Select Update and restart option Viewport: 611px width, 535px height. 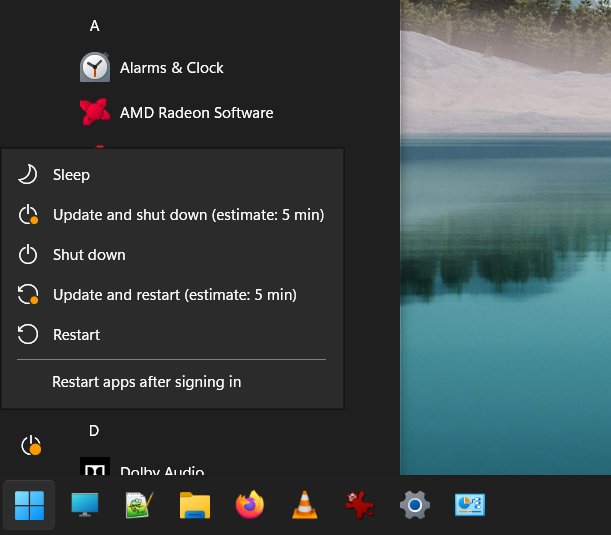coord(174,295)
